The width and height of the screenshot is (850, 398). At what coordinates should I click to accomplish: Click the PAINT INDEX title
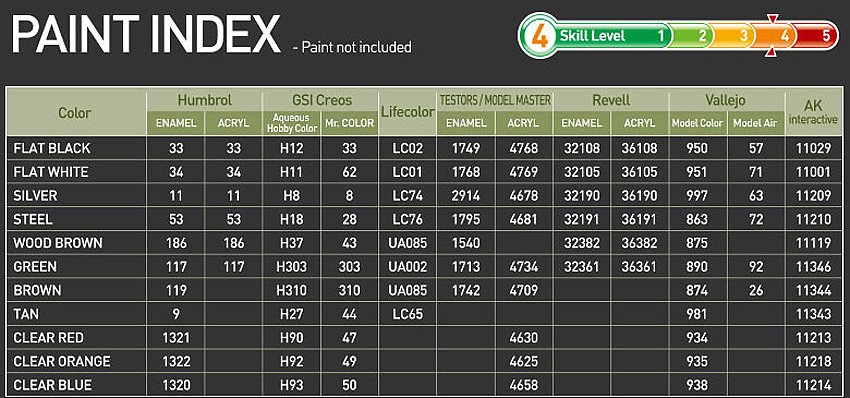(x=146, y=35)
